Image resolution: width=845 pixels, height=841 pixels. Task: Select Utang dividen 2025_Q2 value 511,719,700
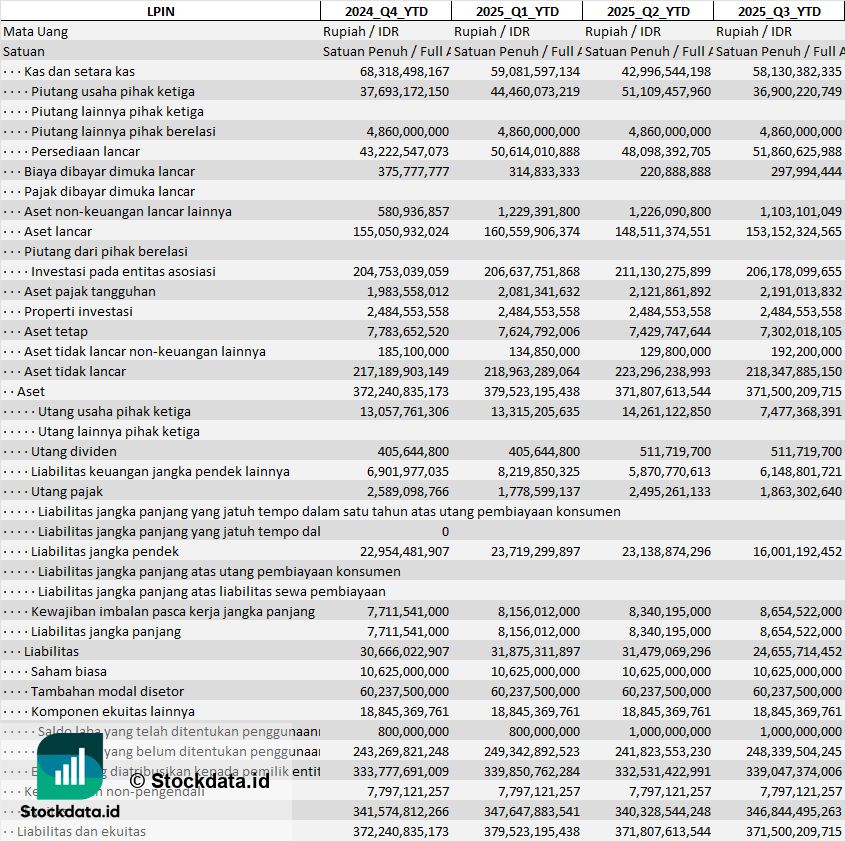click(675, 451)
